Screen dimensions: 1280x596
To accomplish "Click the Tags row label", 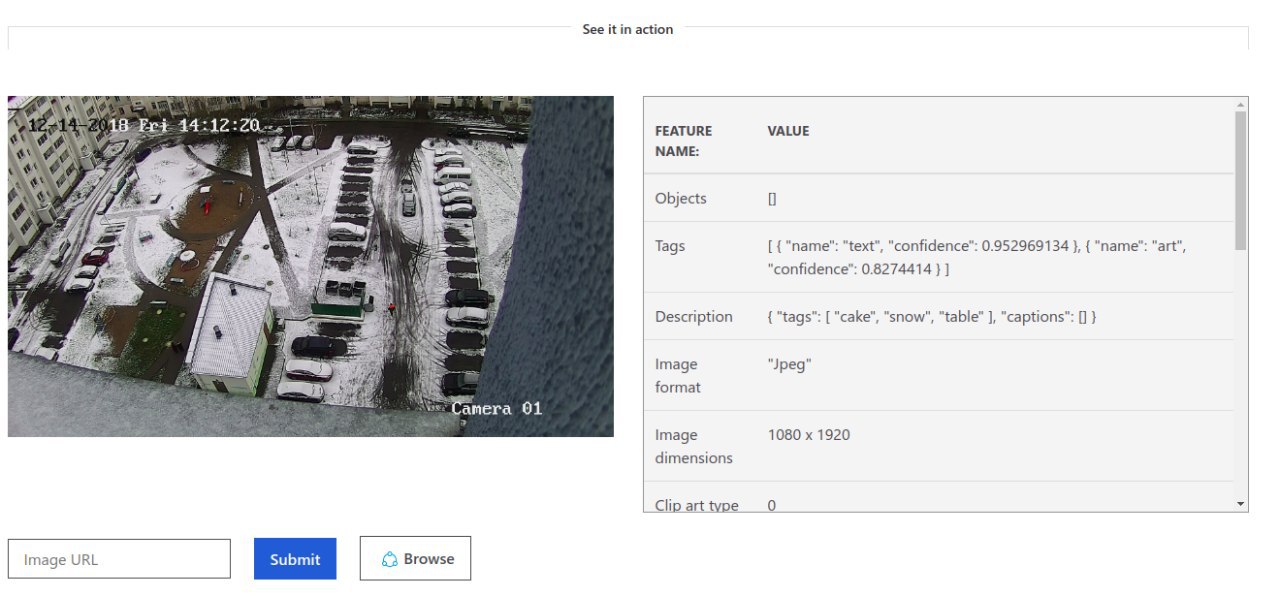I will [x=670, y=246].
